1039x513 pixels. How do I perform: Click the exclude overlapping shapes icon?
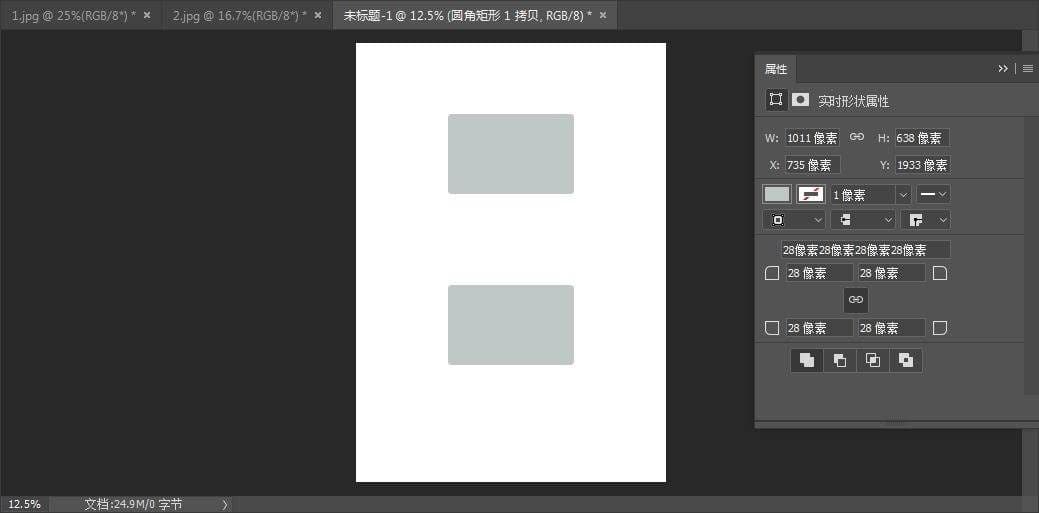[906, 360]
